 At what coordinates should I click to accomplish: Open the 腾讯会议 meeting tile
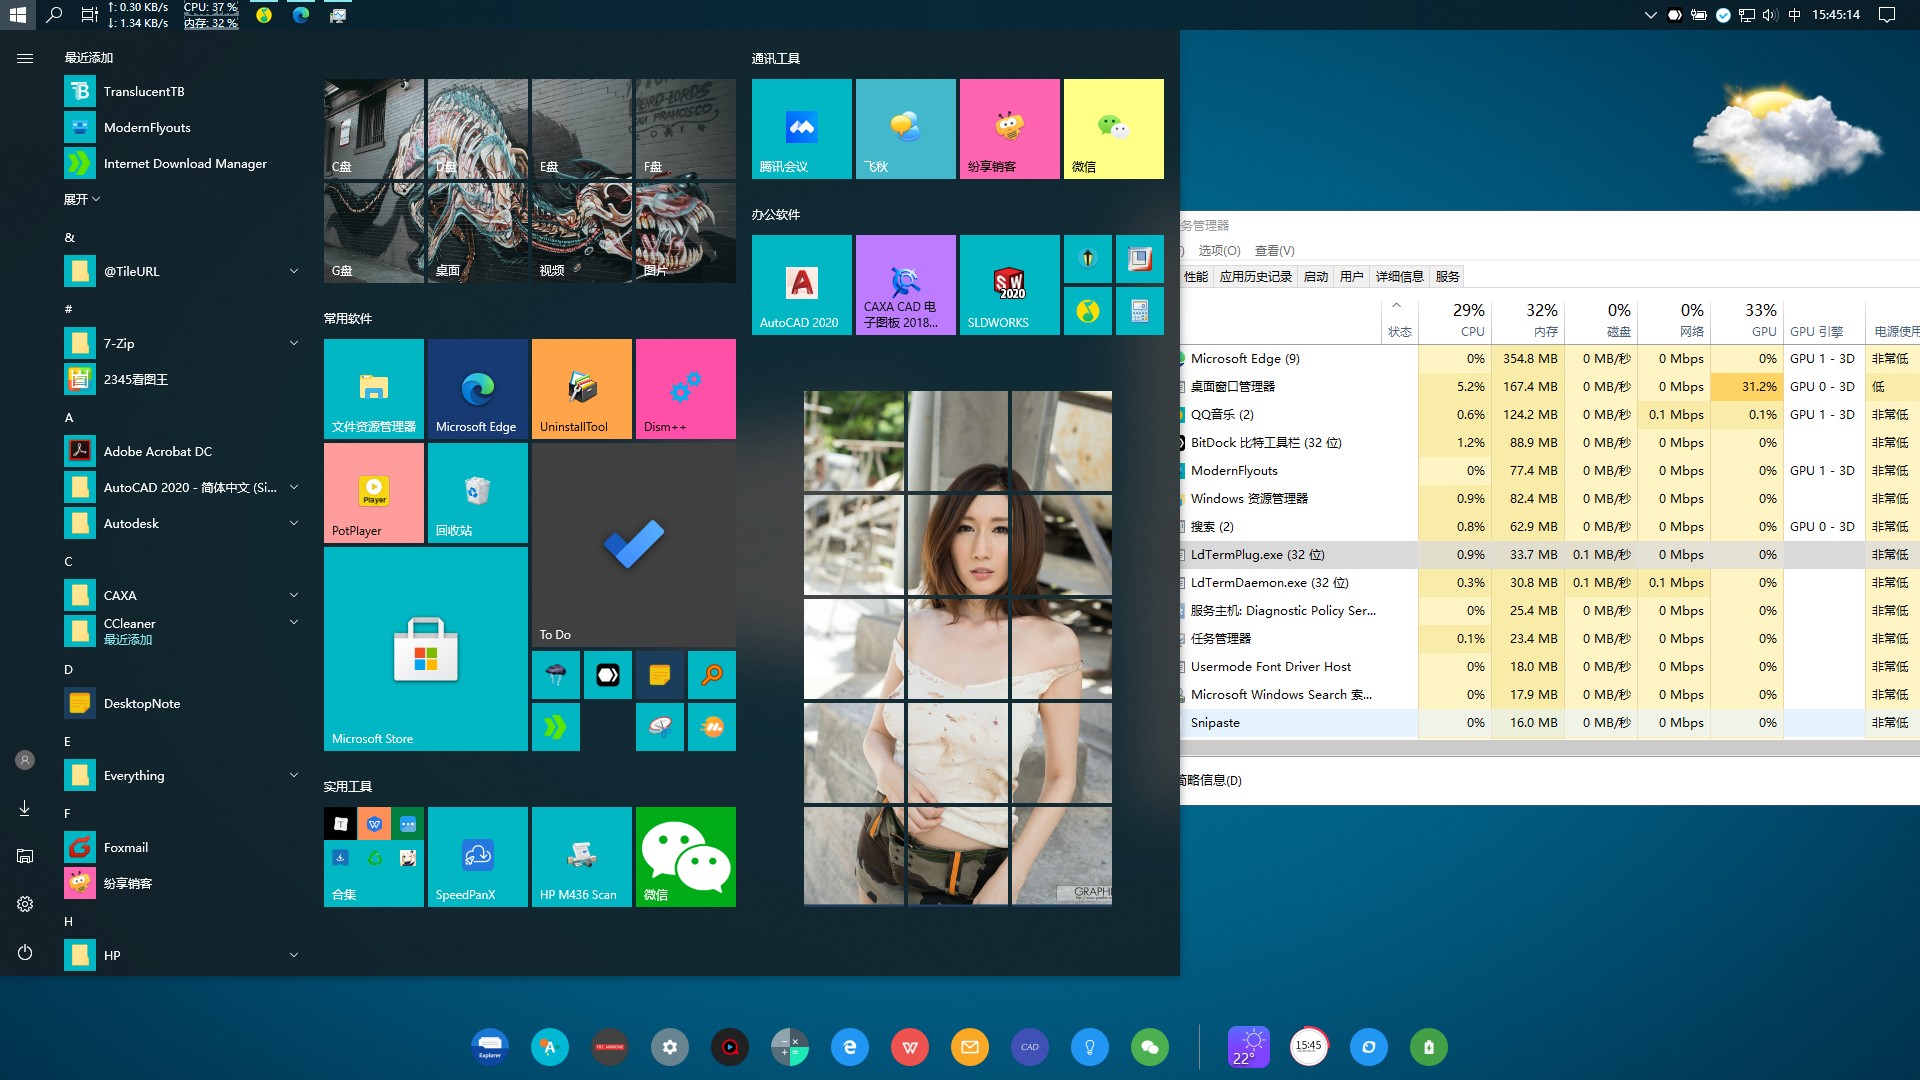[x=800, y=128]
